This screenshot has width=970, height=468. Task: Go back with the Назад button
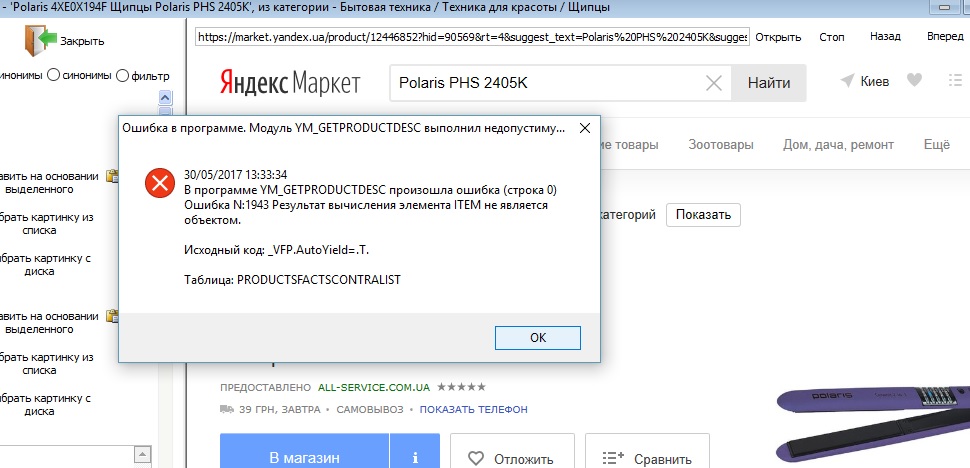885,36
